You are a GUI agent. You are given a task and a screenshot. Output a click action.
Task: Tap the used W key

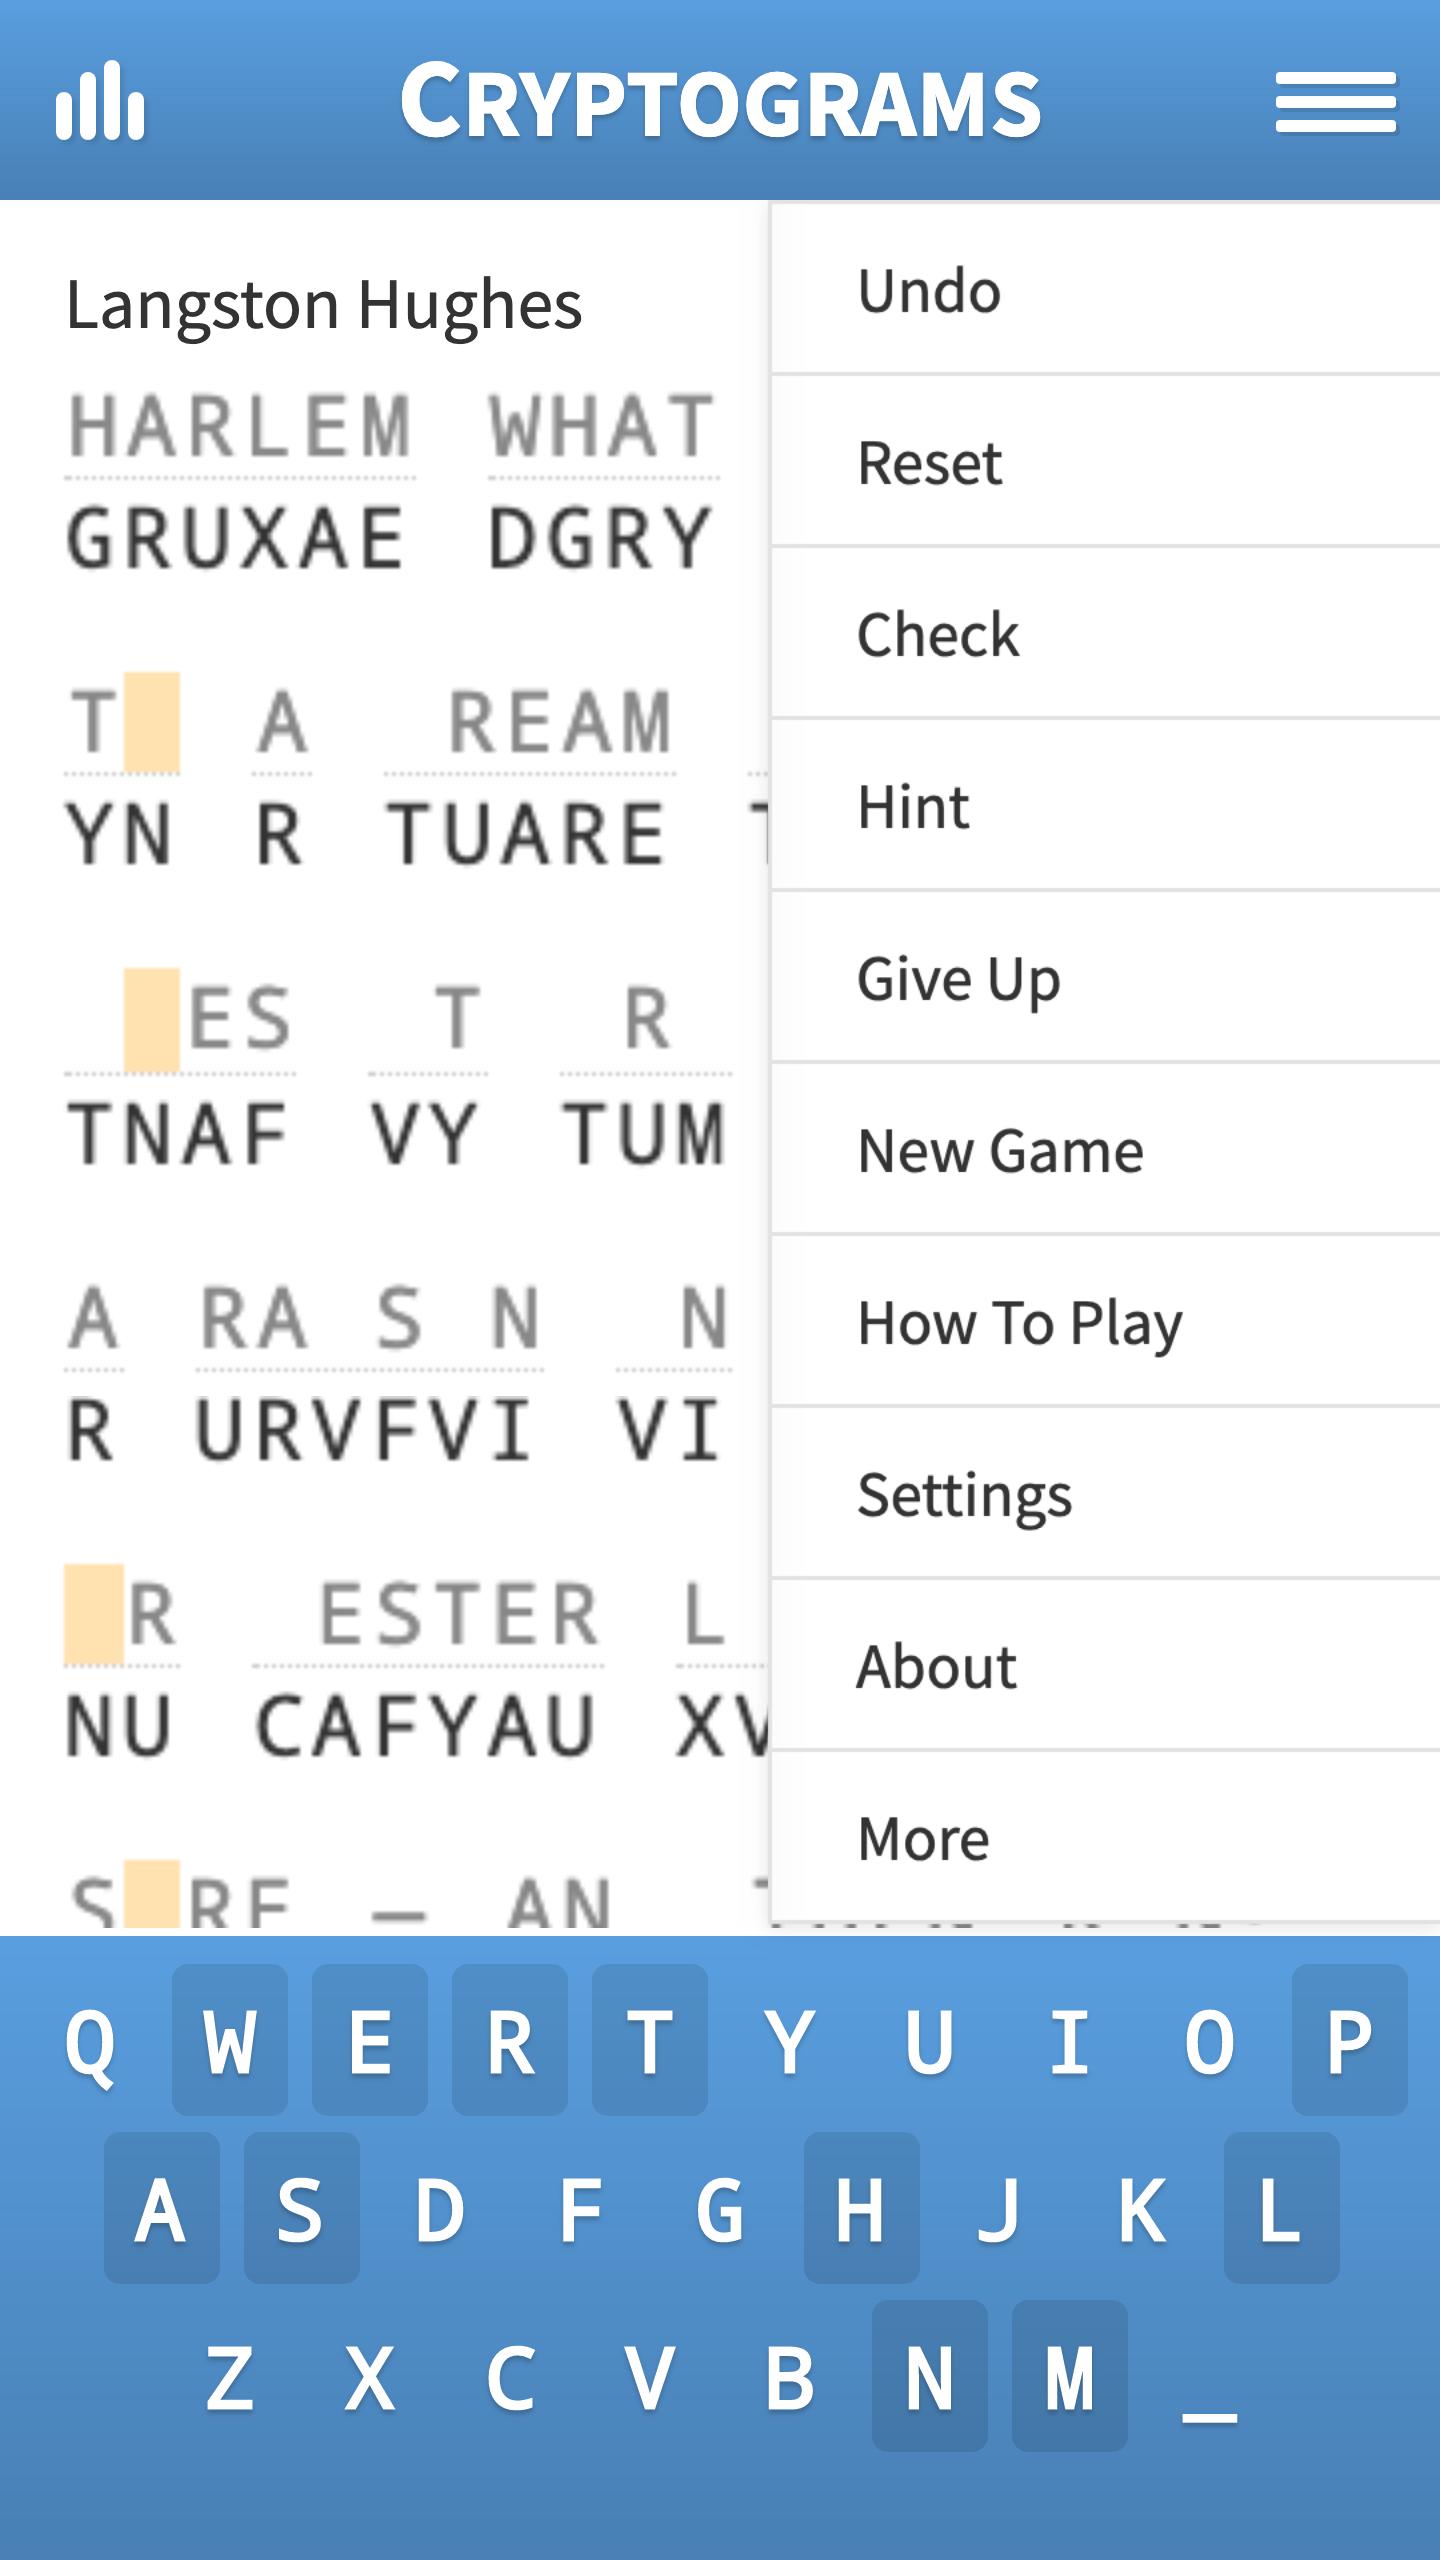[x=230, y=2041]
